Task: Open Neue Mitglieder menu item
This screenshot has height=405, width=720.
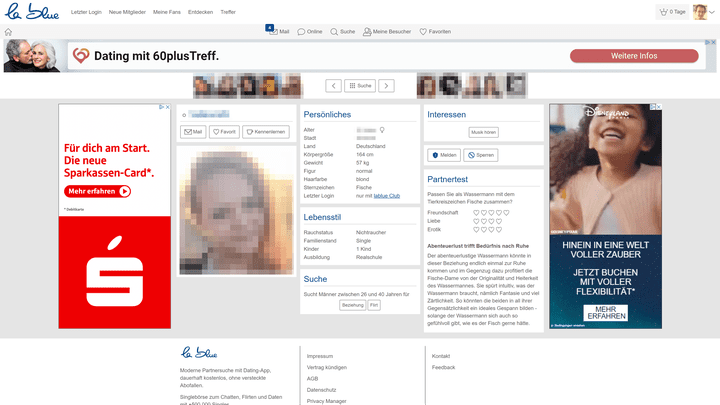Action: coord(127,12)
